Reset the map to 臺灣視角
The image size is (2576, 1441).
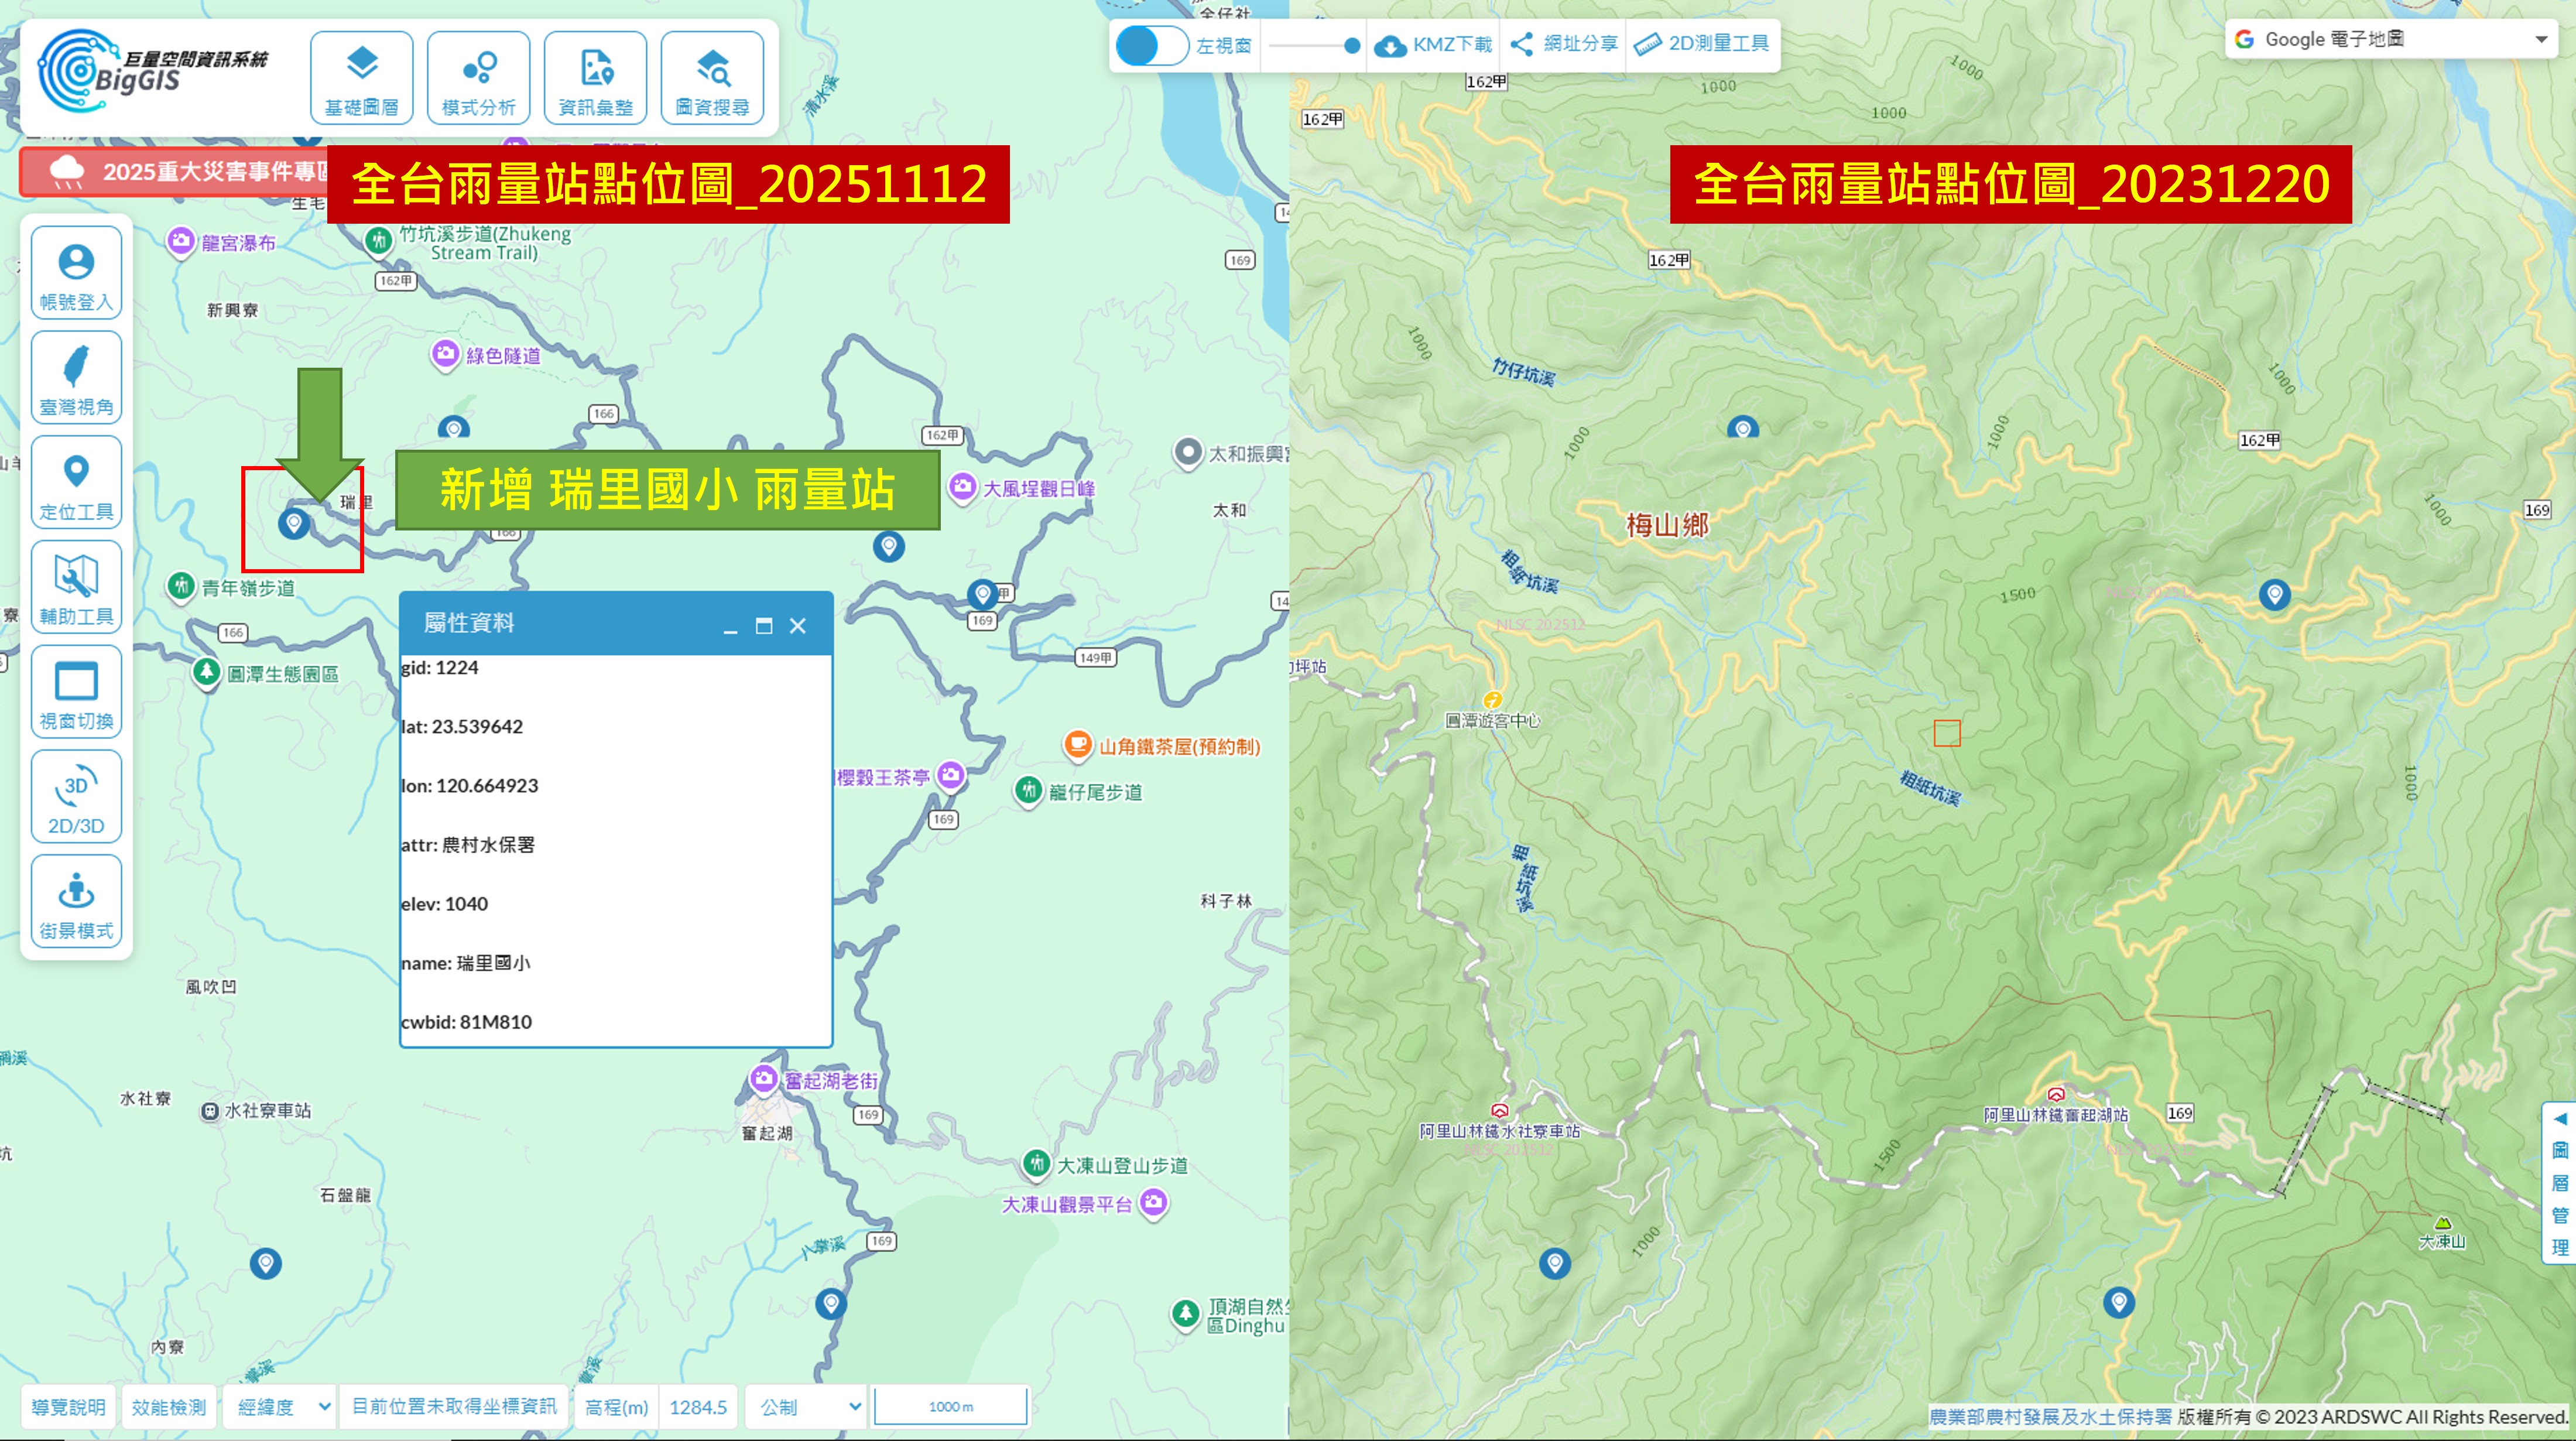(x=76, y=378)
